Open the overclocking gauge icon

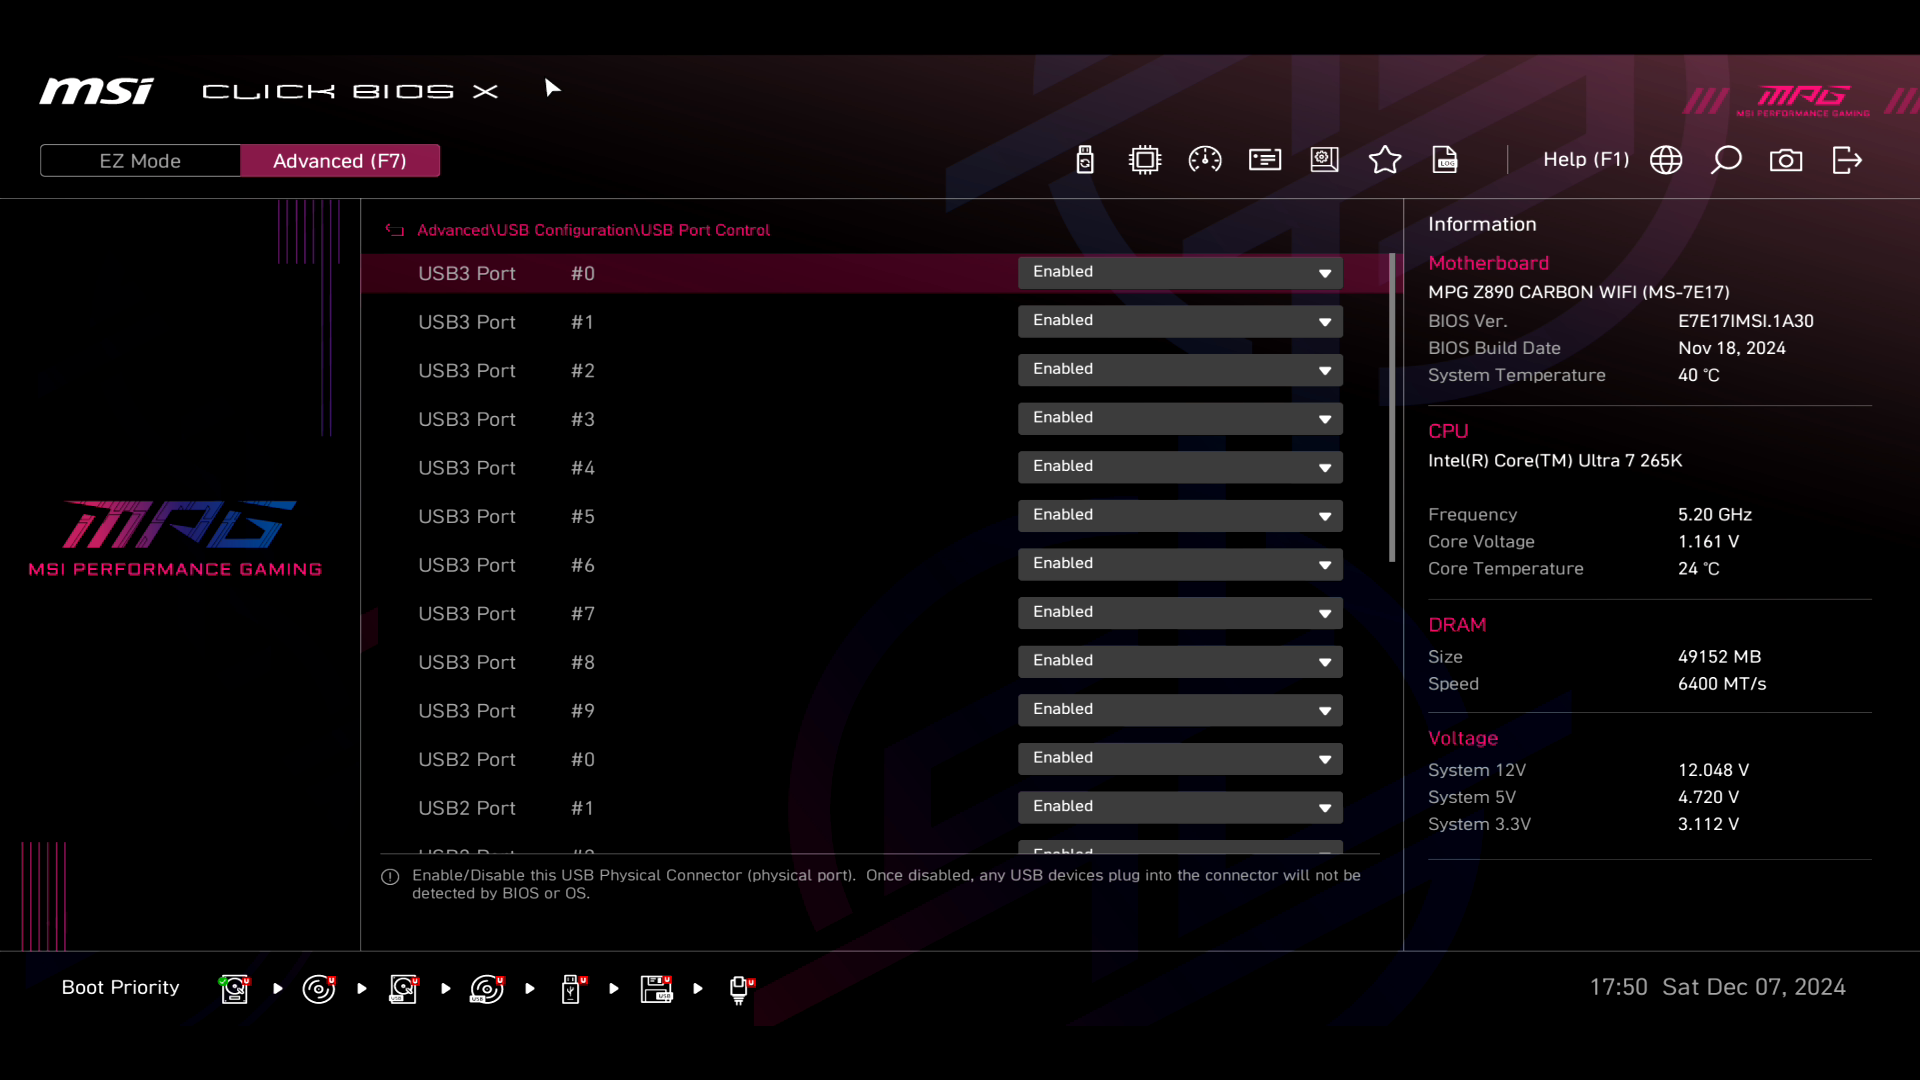coord(1205,160)
